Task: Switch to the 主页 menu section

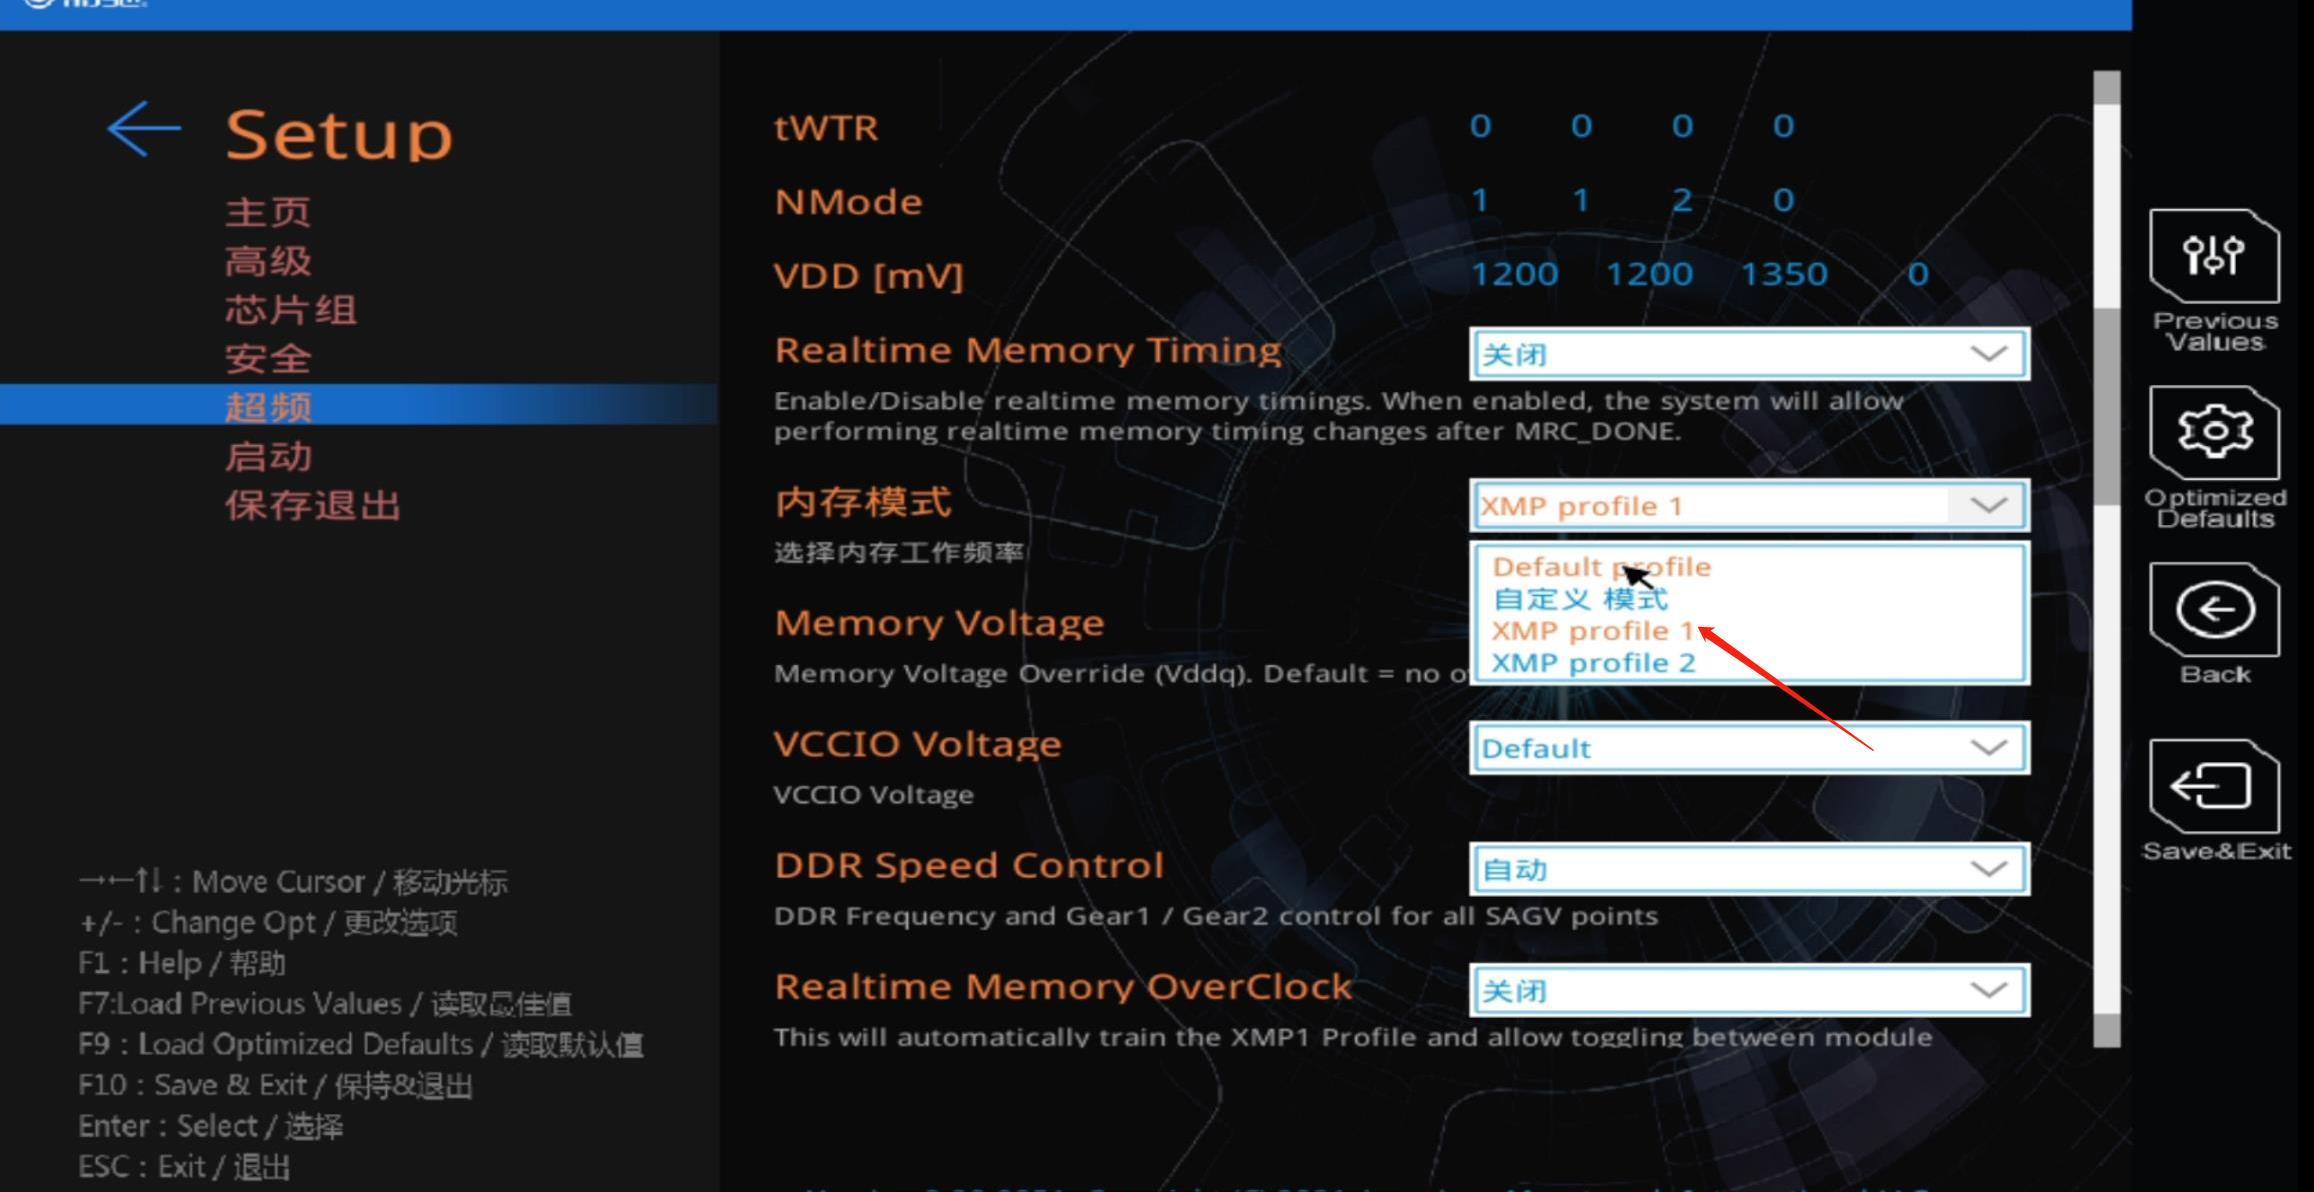Action: 267,211
